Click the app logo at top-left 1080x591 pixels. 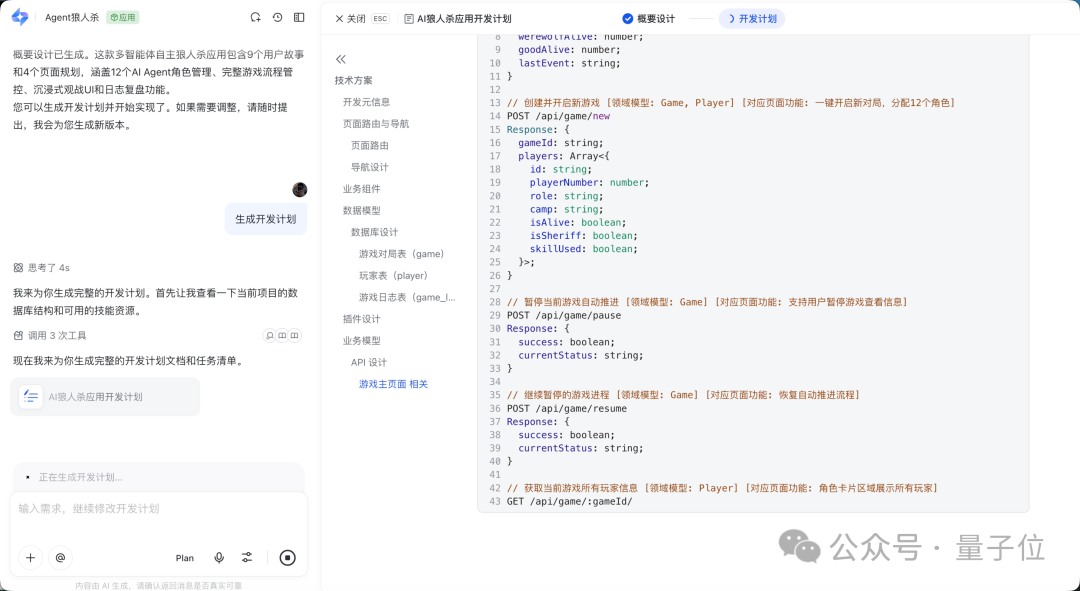tap(20, 18)
